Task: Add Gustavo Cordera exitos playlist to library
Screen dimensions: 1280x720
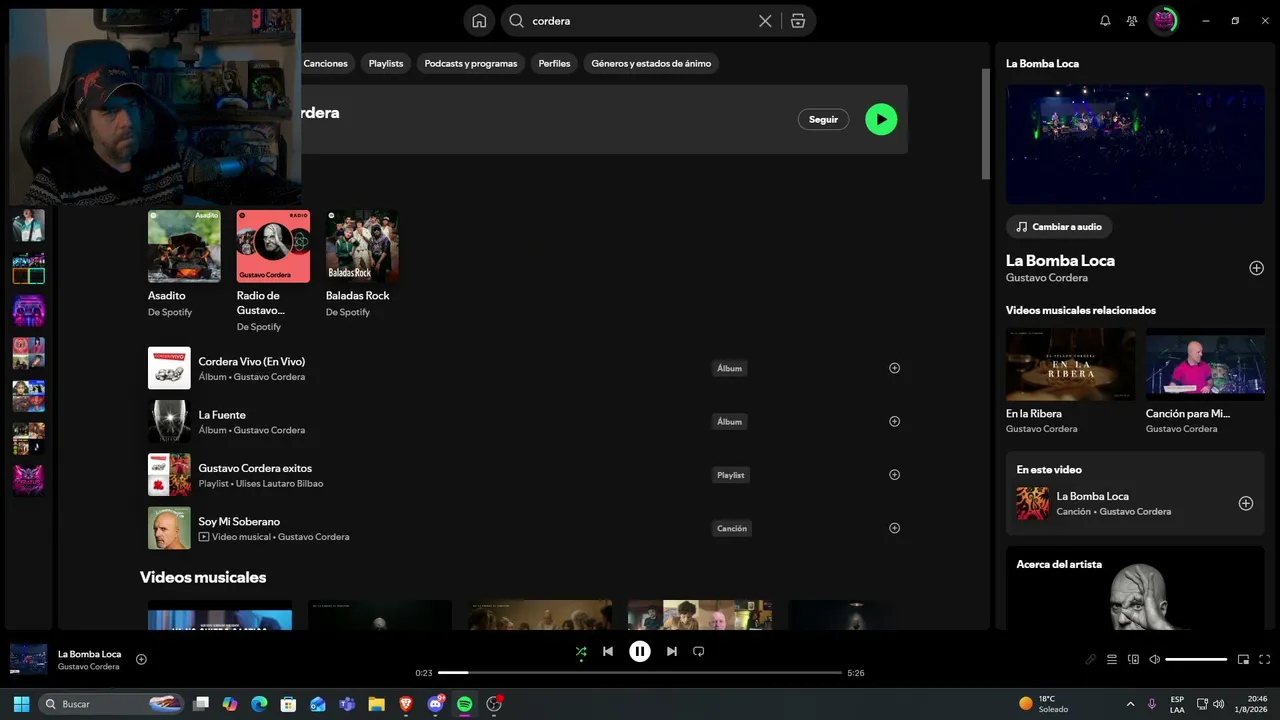Action: [895, 475]
